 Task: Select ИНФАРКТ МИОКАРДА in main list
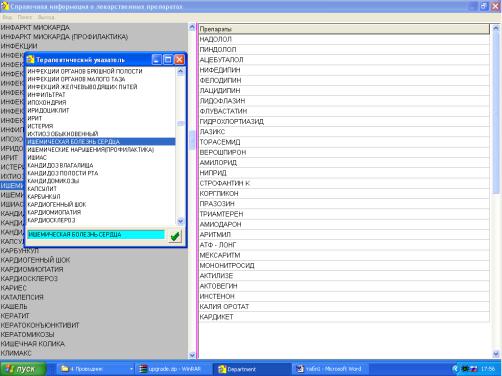tap(94, 27)
